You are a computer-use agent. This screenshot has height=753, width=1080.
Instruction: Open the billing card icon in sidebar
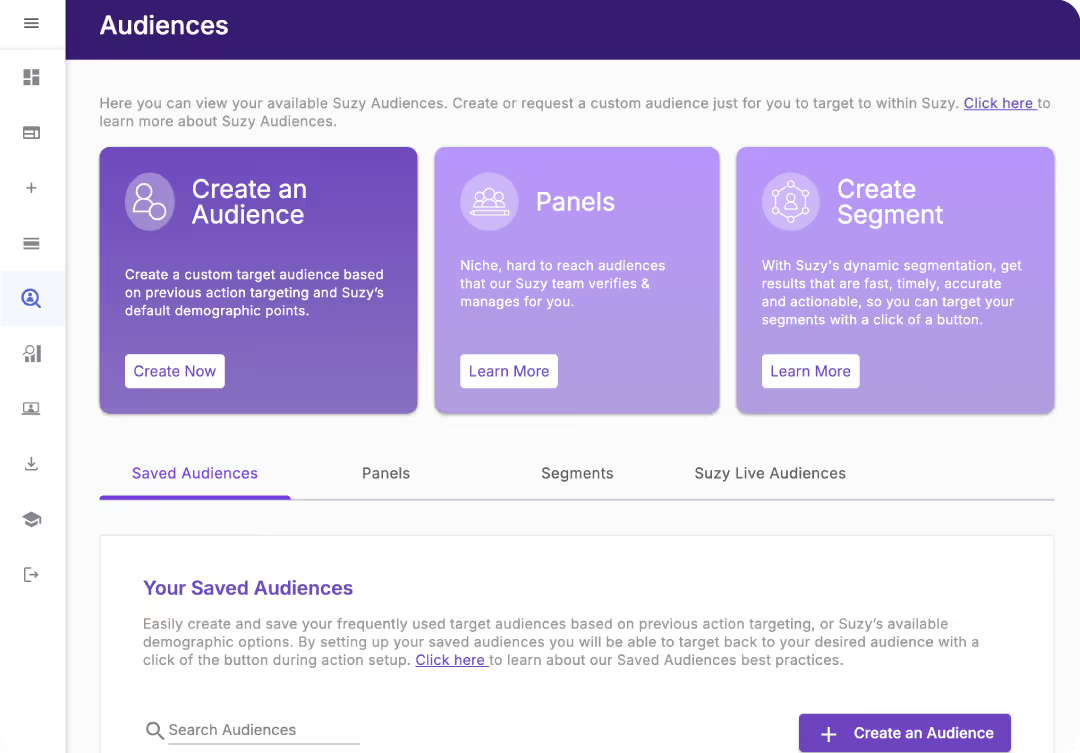31,132
